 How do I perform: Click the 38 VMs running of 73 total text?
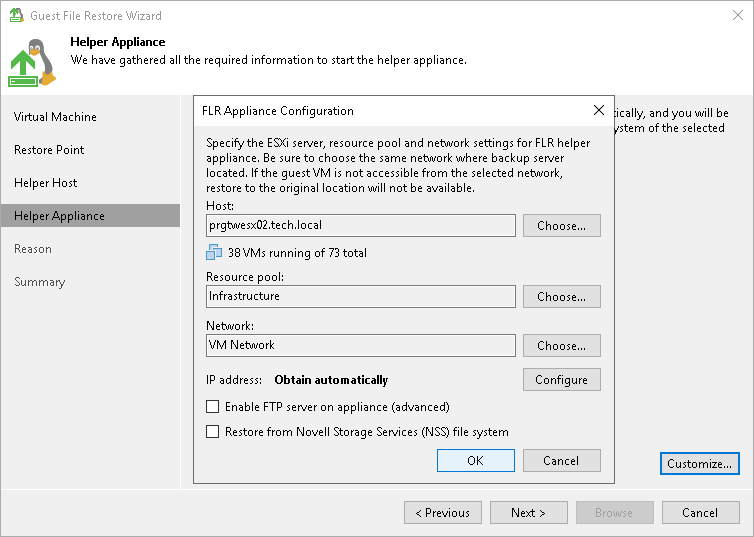(297, 253)
